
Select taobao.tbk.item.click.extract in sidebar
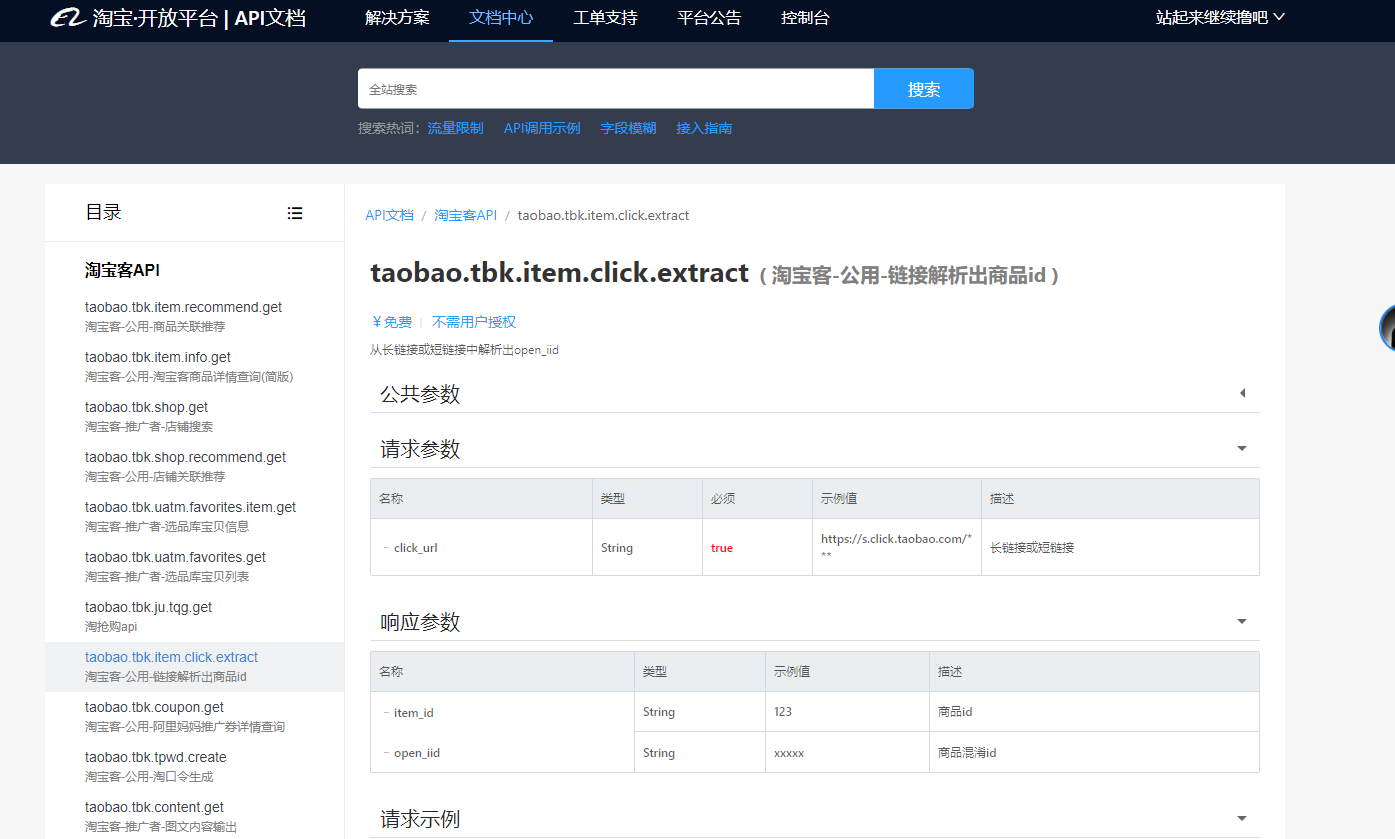(171, 657)
